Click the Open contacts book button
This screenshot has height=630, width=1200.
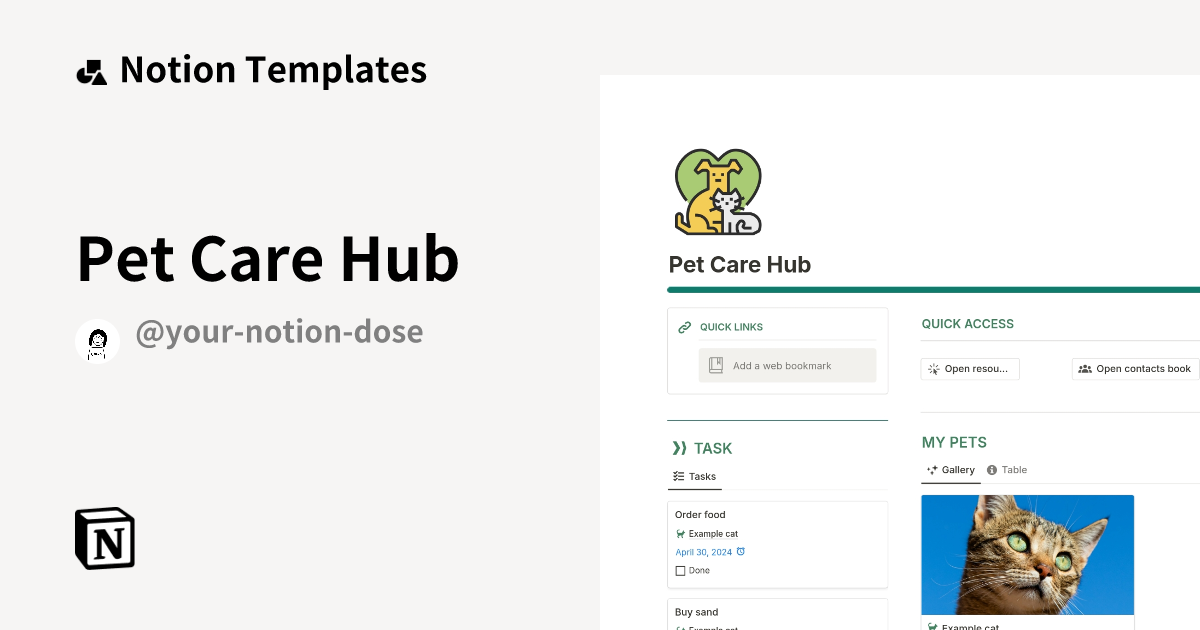pyautogui.click(x=1135, y=369)
